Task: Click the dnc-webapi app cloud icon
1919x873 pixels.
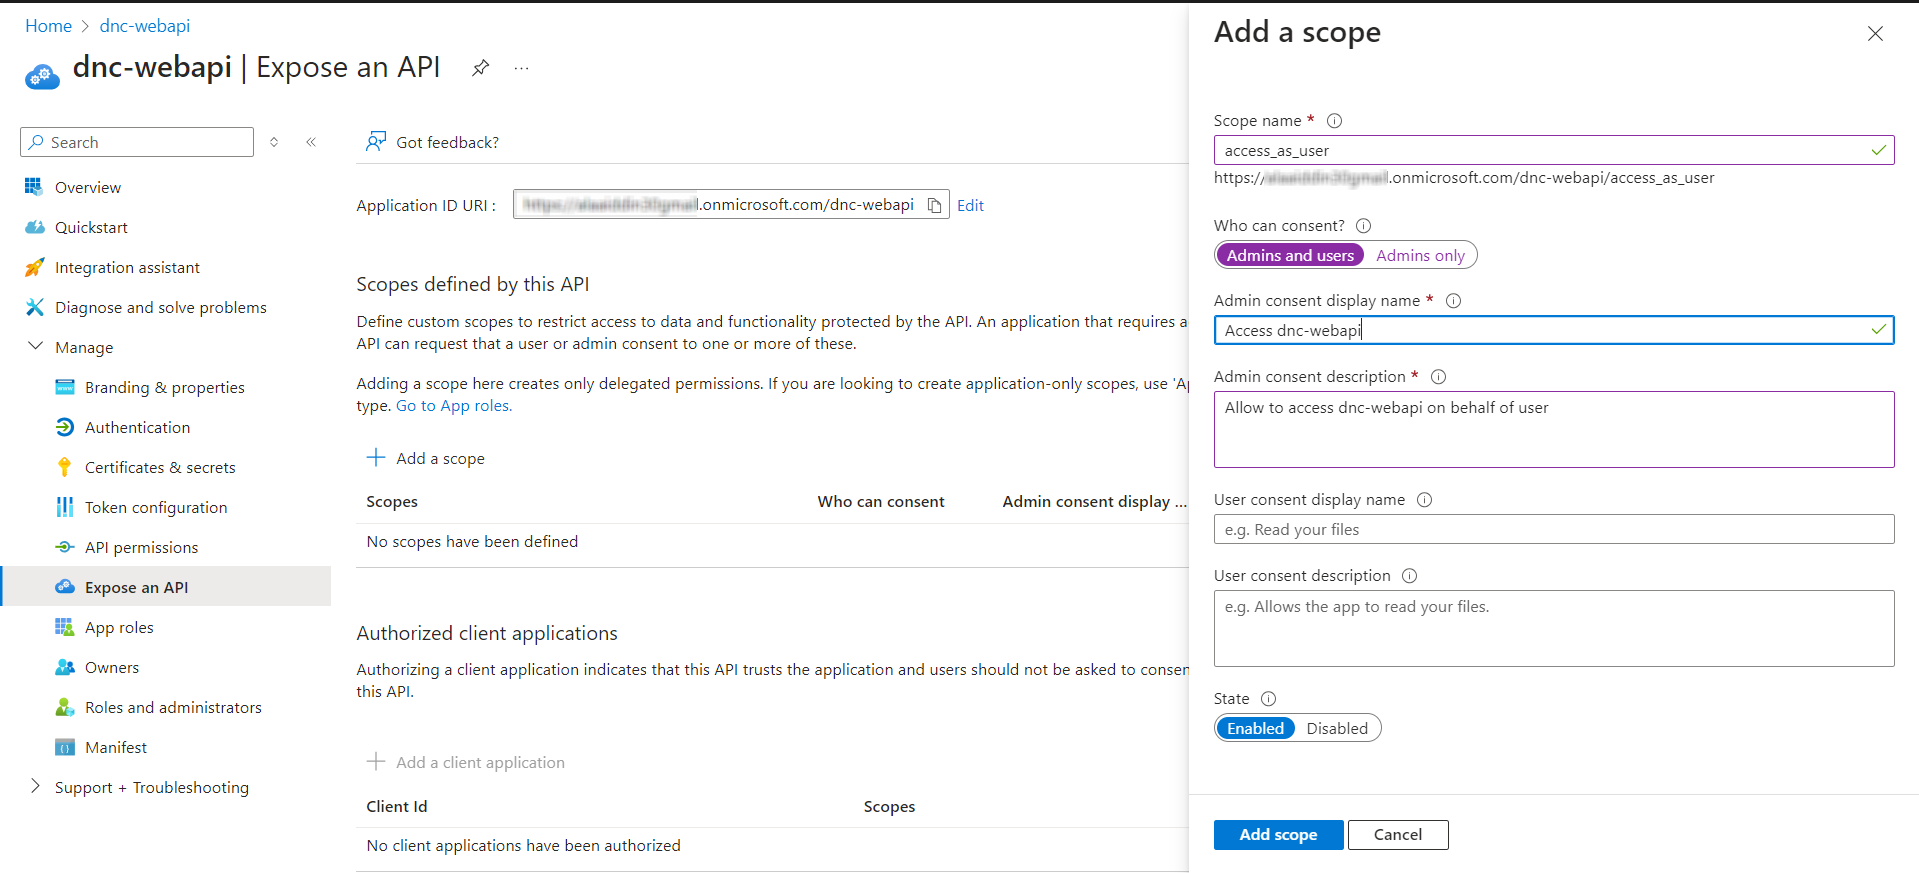Action: point(42,76)
